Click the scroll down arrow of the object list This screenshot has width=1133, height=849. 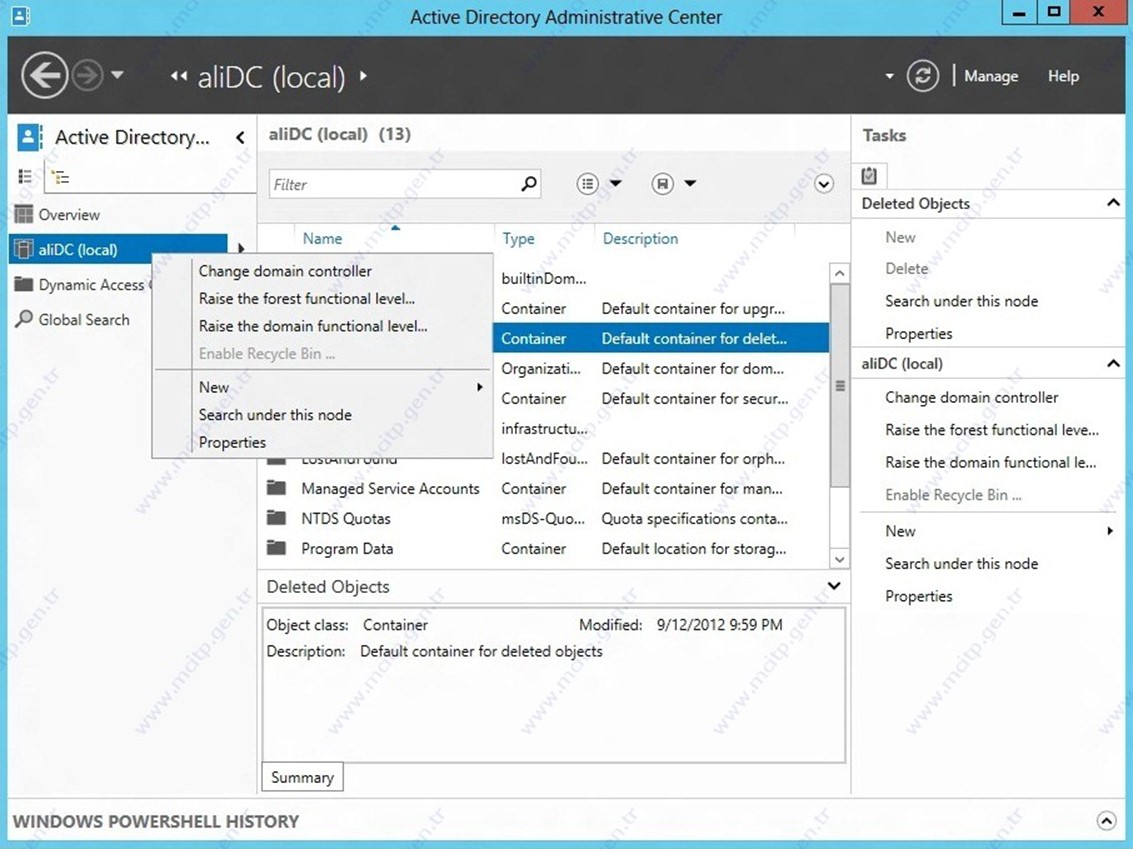[839, 559]
